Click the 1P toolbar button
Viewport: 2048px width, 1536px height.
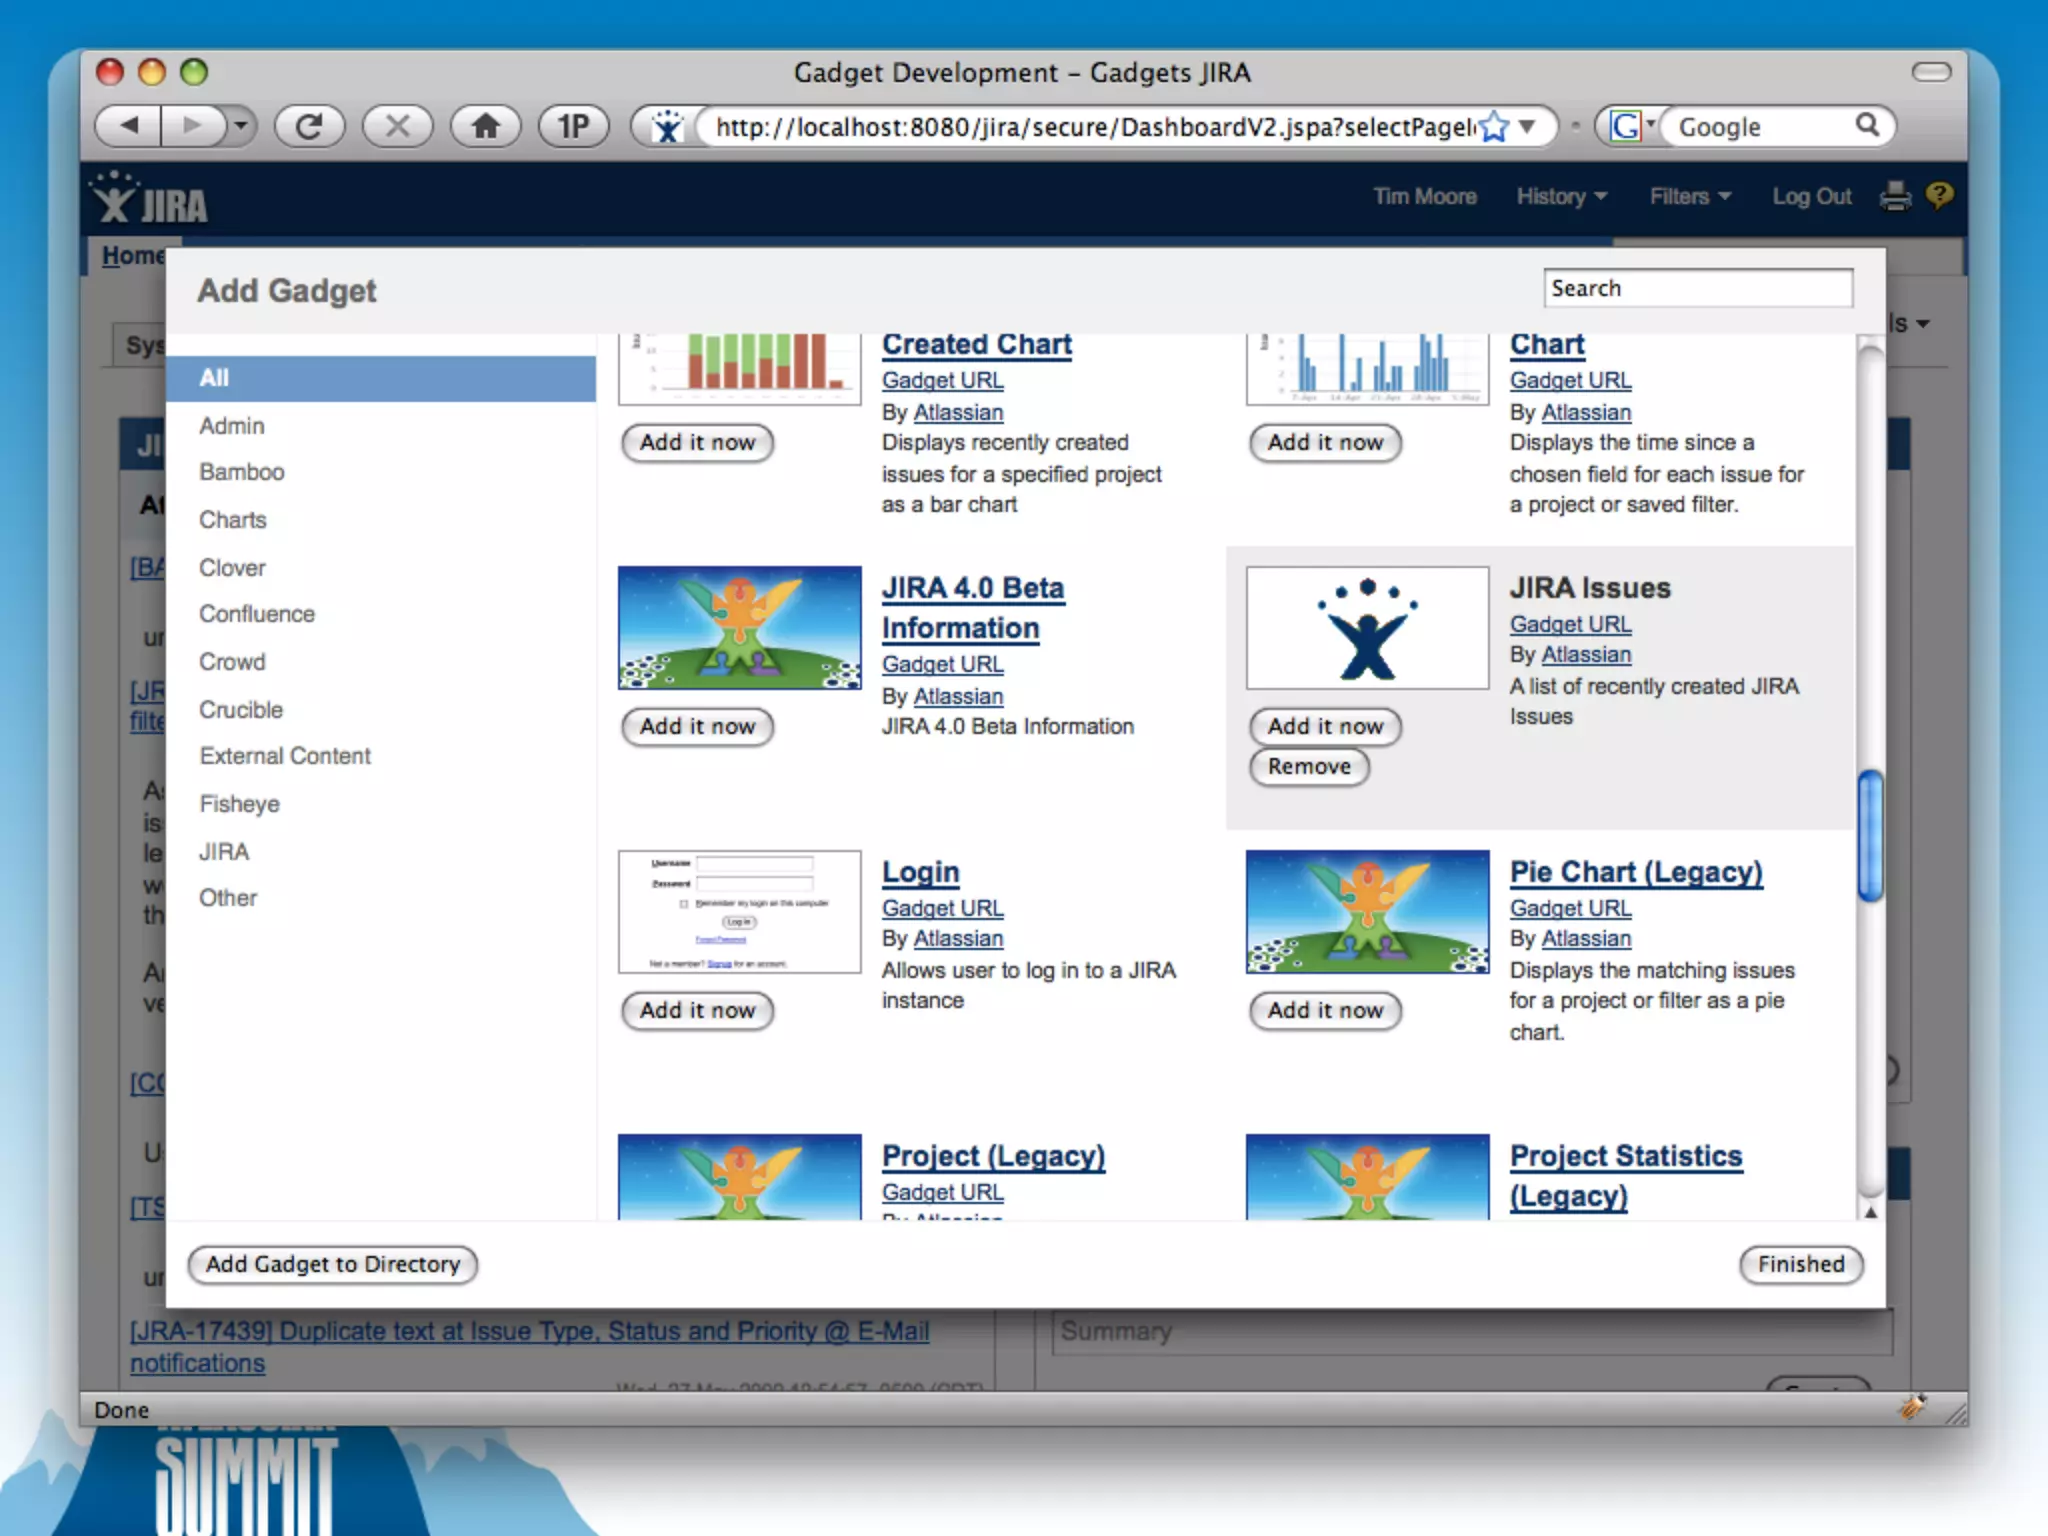tap(573, 126)
